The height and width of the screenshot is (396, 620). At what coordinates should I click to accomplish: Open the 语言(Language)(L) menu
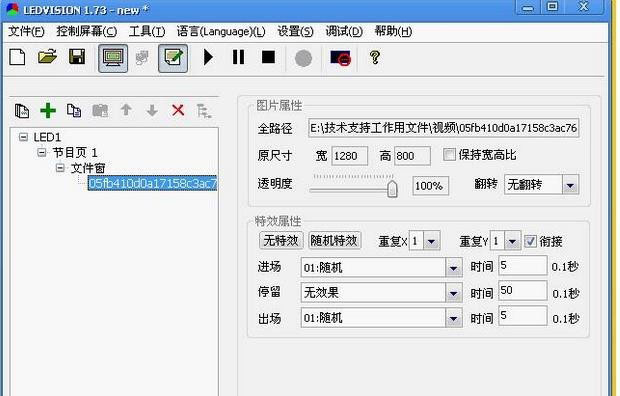tap(221, 31)
